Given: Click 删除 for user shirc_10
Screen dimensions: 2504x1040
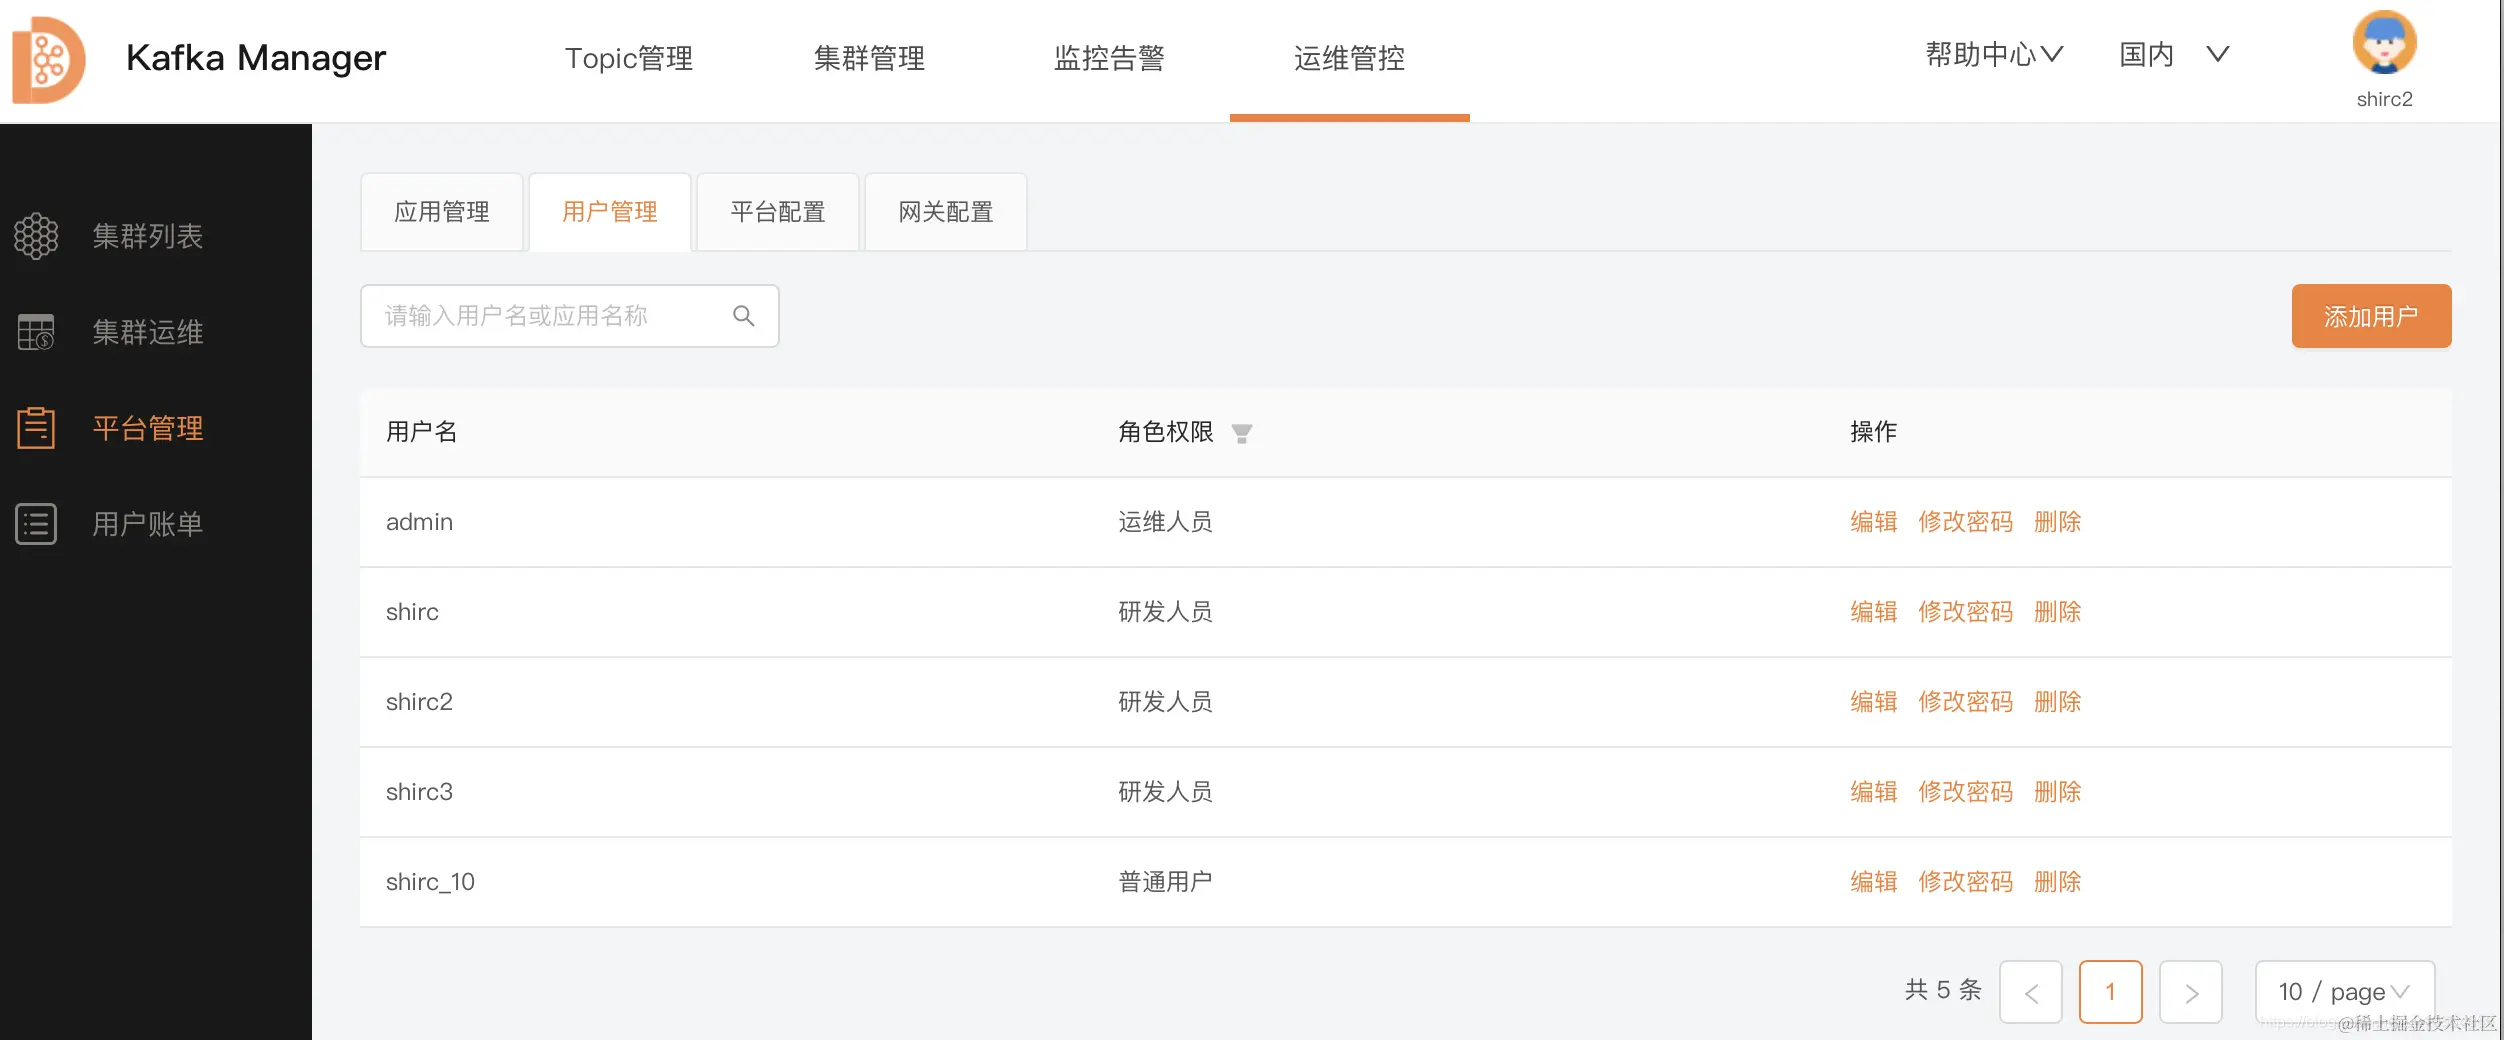Looking at the screenshot, I should [2057, 882].
